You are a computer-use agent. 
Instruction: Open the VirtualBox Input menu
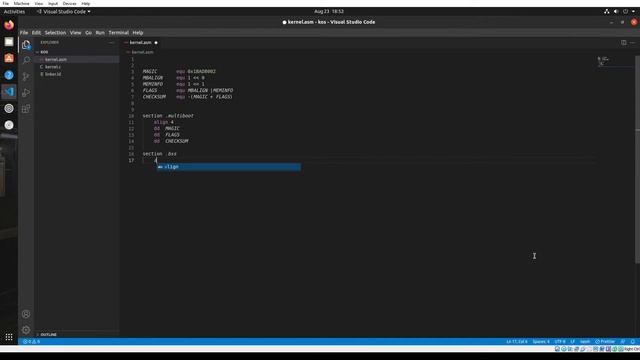[53, 3]
